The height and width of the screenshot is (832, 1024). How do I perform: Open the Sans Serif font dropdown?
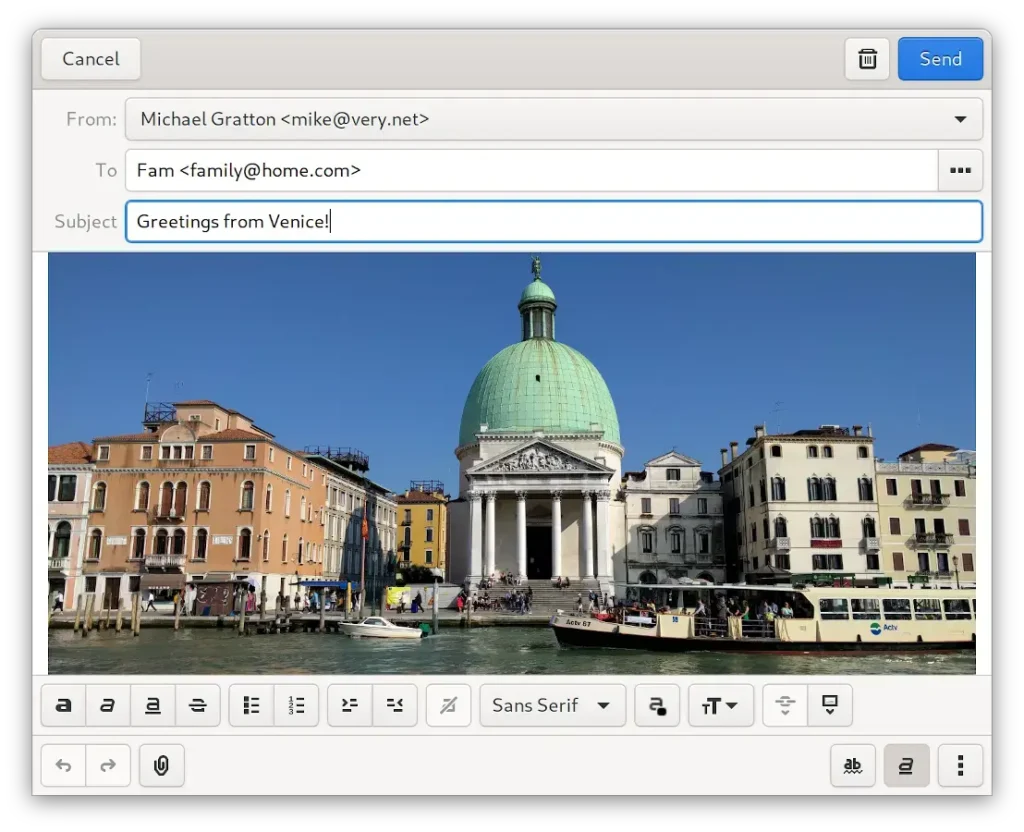[552, 705]
